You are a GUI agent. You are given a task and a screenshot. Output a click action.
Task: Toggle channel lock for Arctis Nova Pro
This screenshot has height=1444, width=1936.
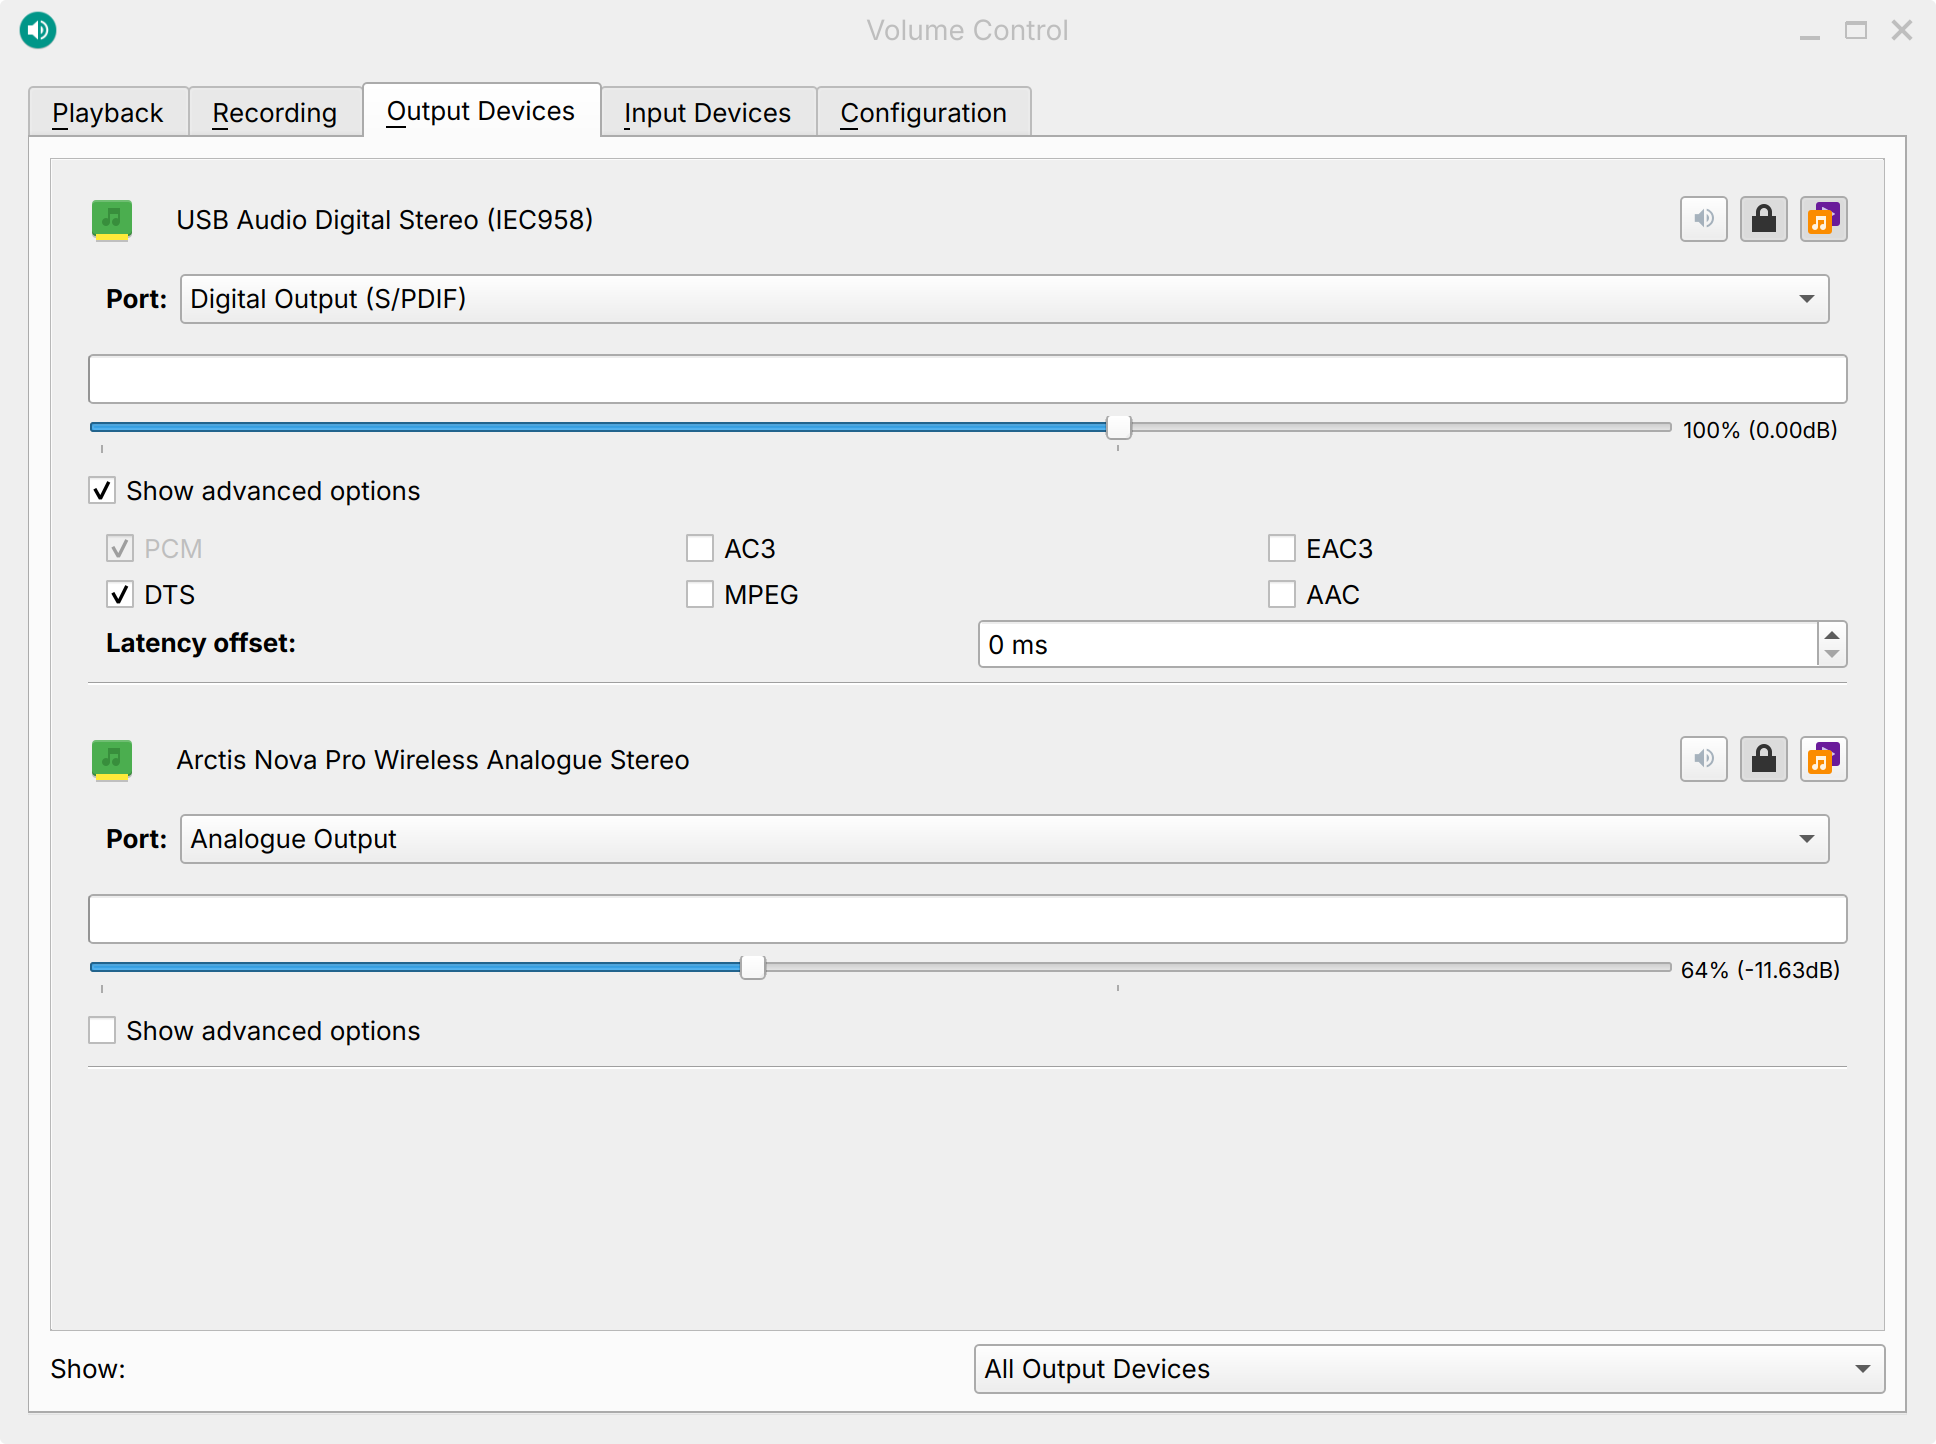pyautogui.click(x=1764, y=759)
